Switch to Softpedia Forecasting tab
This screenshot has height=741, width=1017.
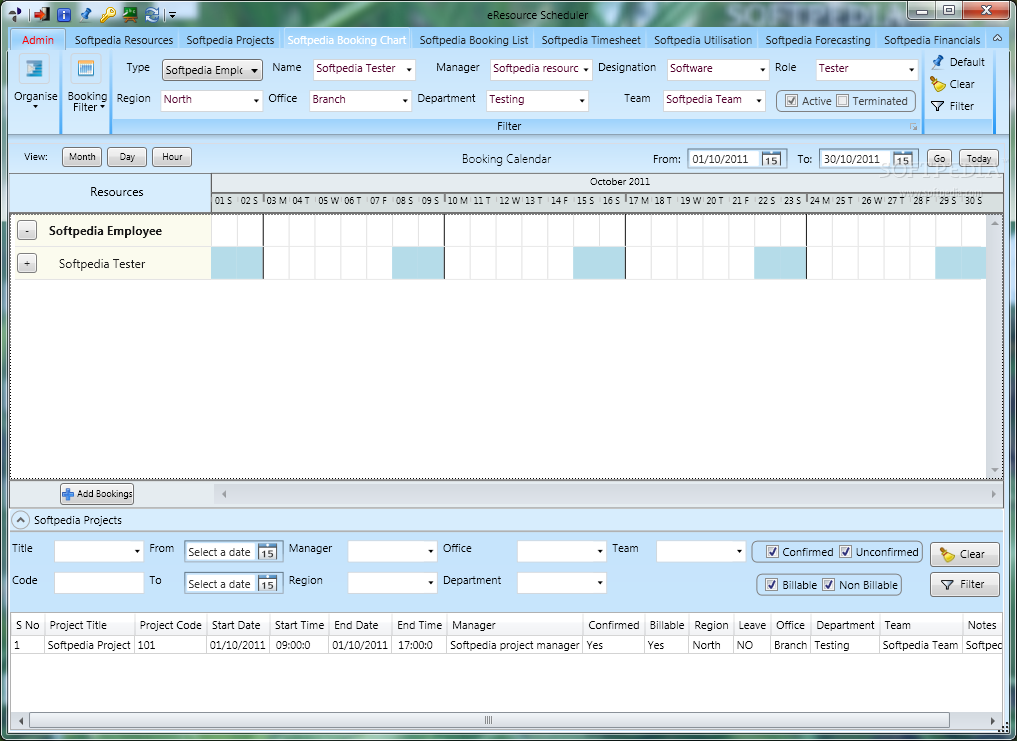818,40
